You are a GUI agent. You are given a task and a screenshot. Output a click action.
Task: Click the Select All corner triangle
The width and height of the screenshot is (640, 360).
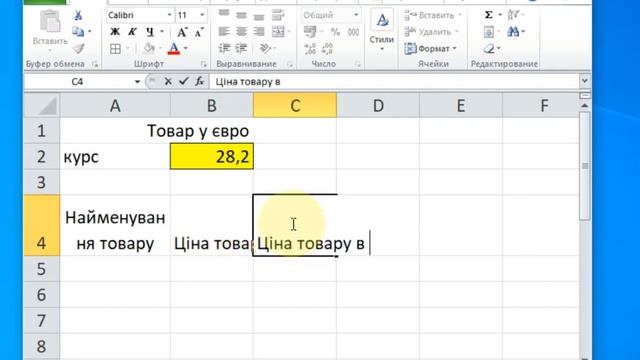pos(42,106)
